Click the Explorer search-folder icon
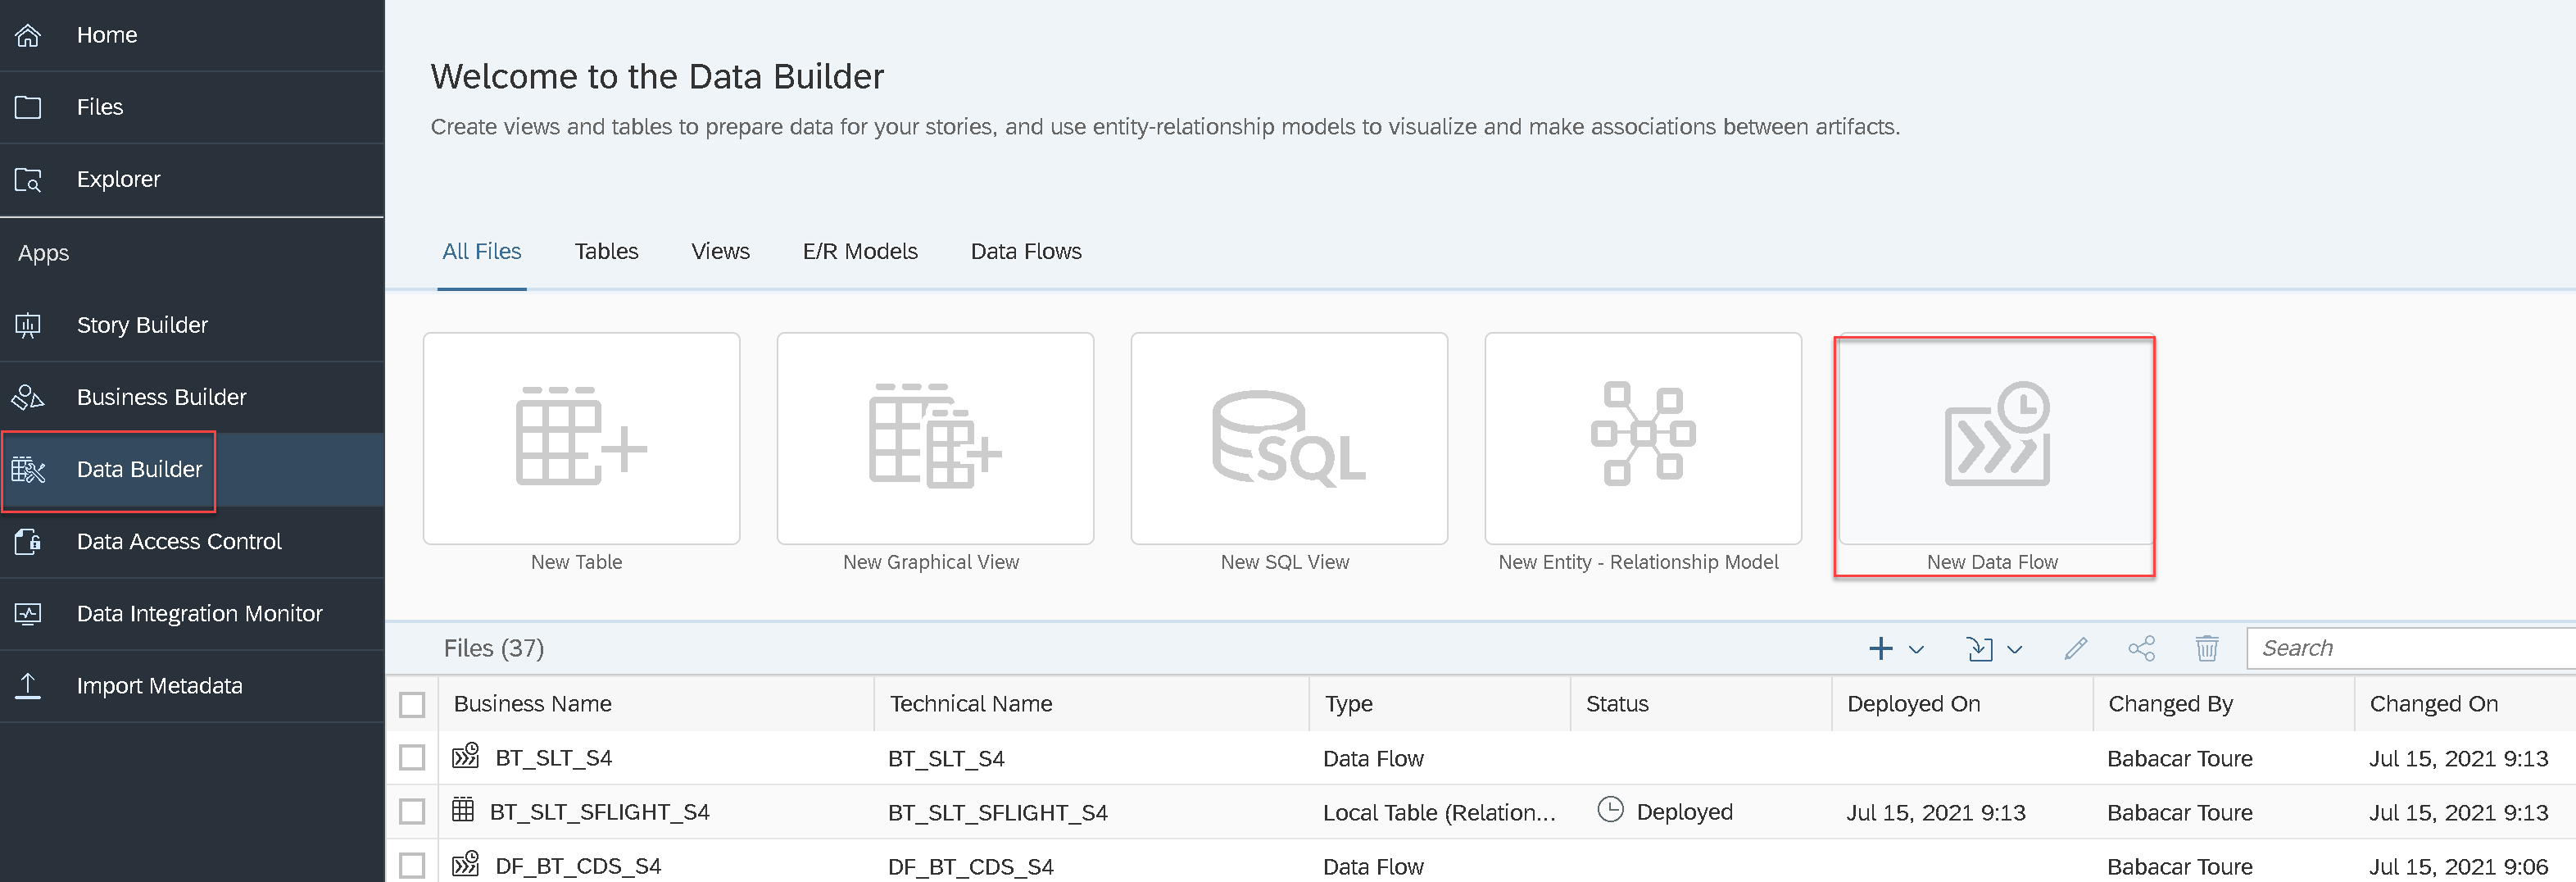The width and height of the screenshot is (2576, 882). click(x=28, y=180)
